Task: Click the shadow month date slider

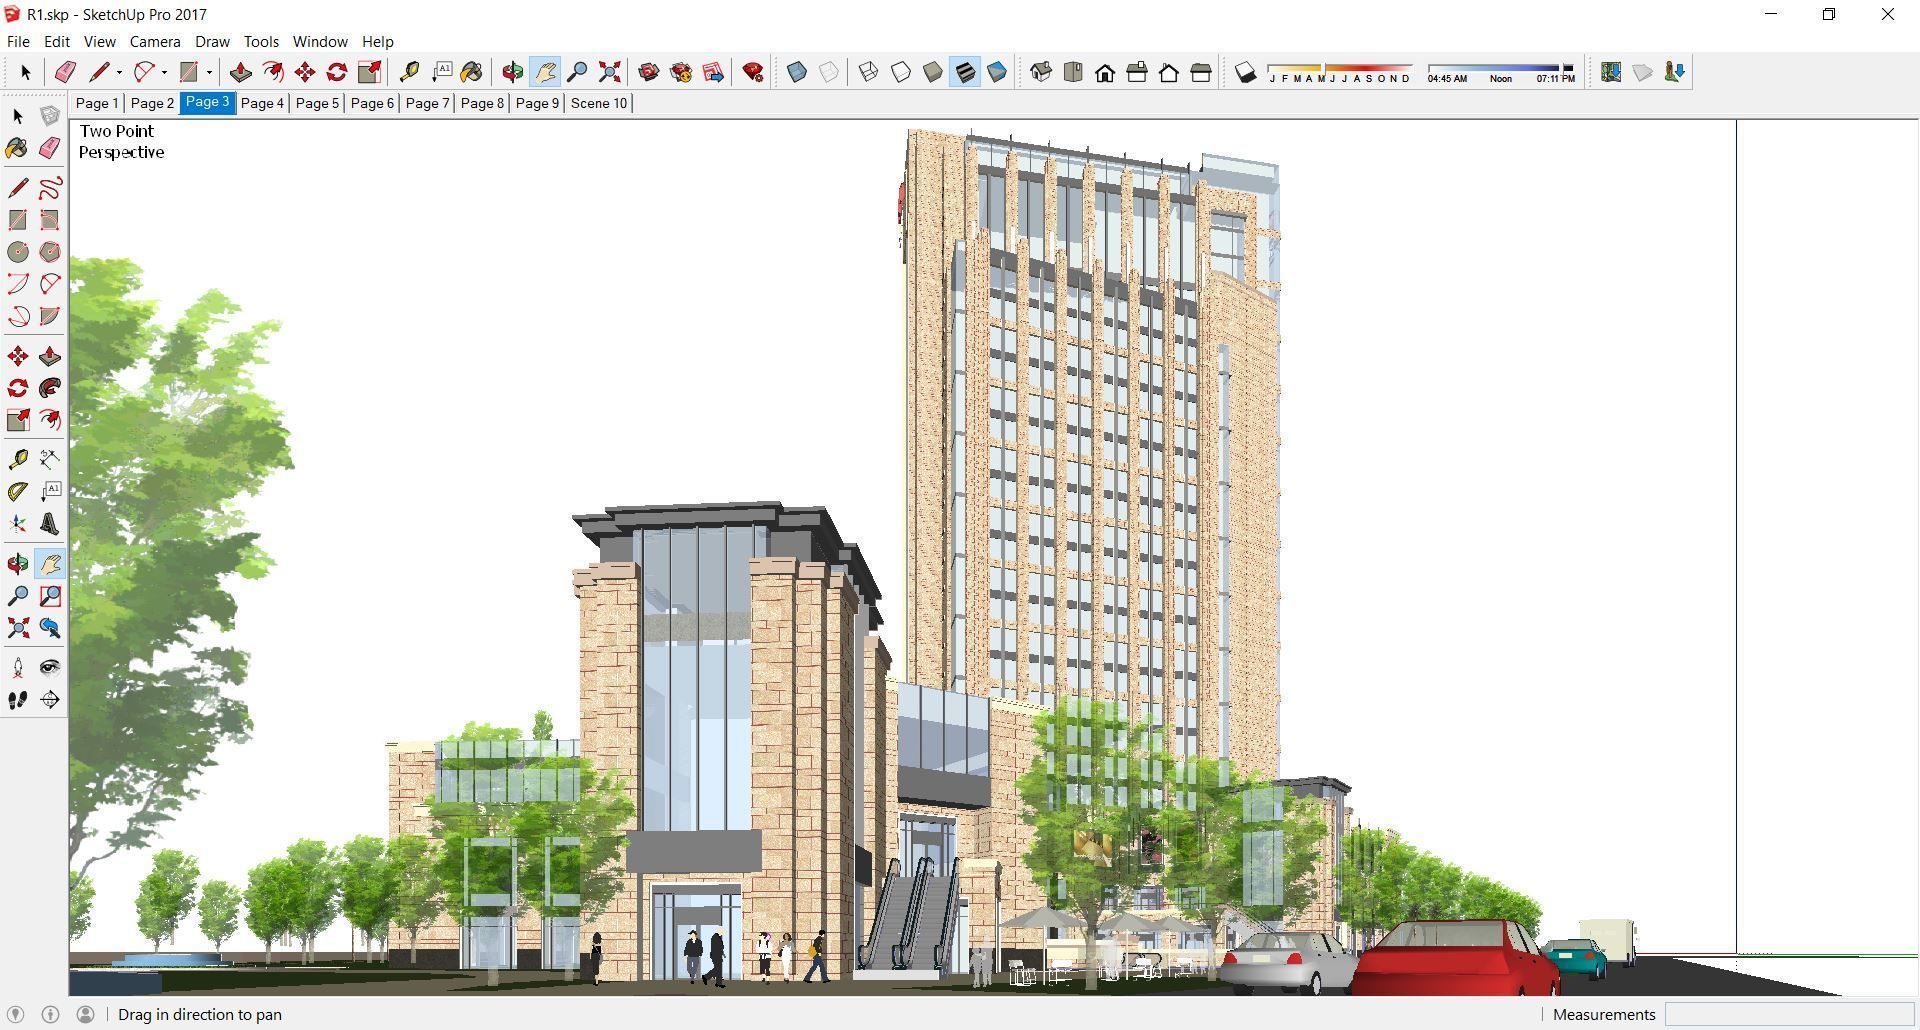Action: pyautogui.click(x=1340, y=72)
